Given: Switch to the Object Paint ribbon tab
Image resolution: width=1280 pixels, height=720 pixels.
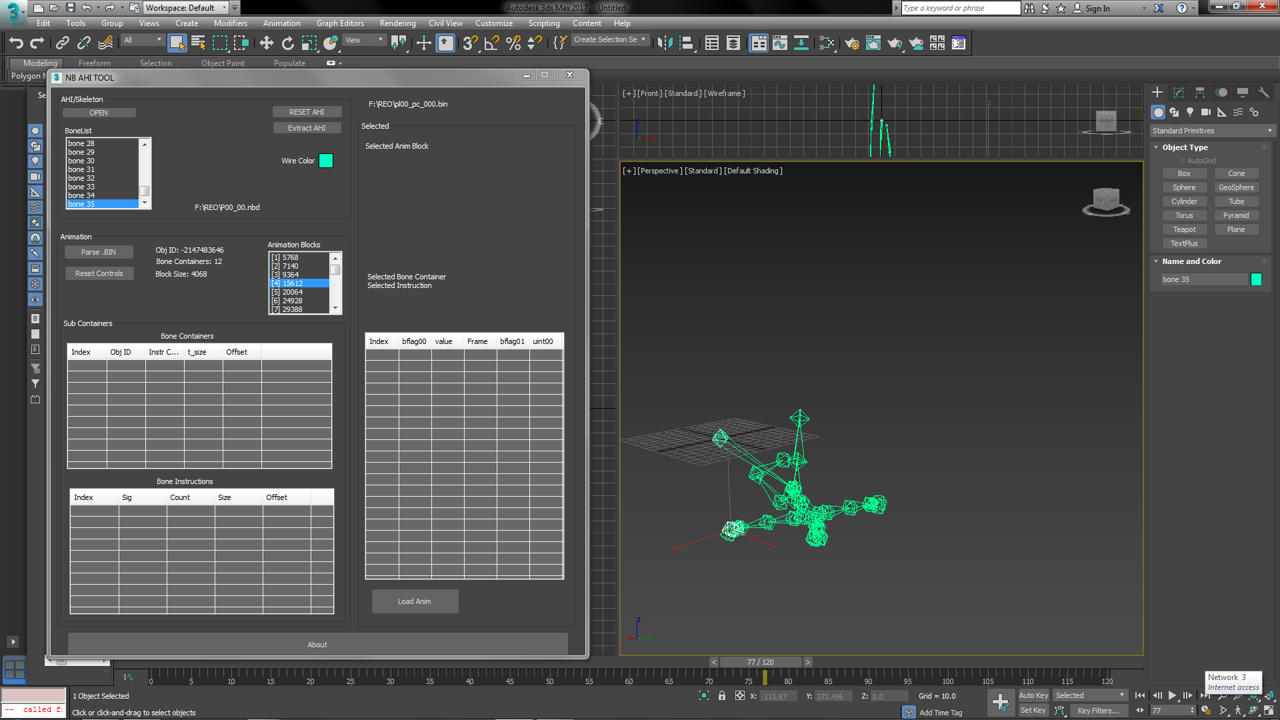Looking at the screenshot, I should pyautogui.click(x=222, y=63).
